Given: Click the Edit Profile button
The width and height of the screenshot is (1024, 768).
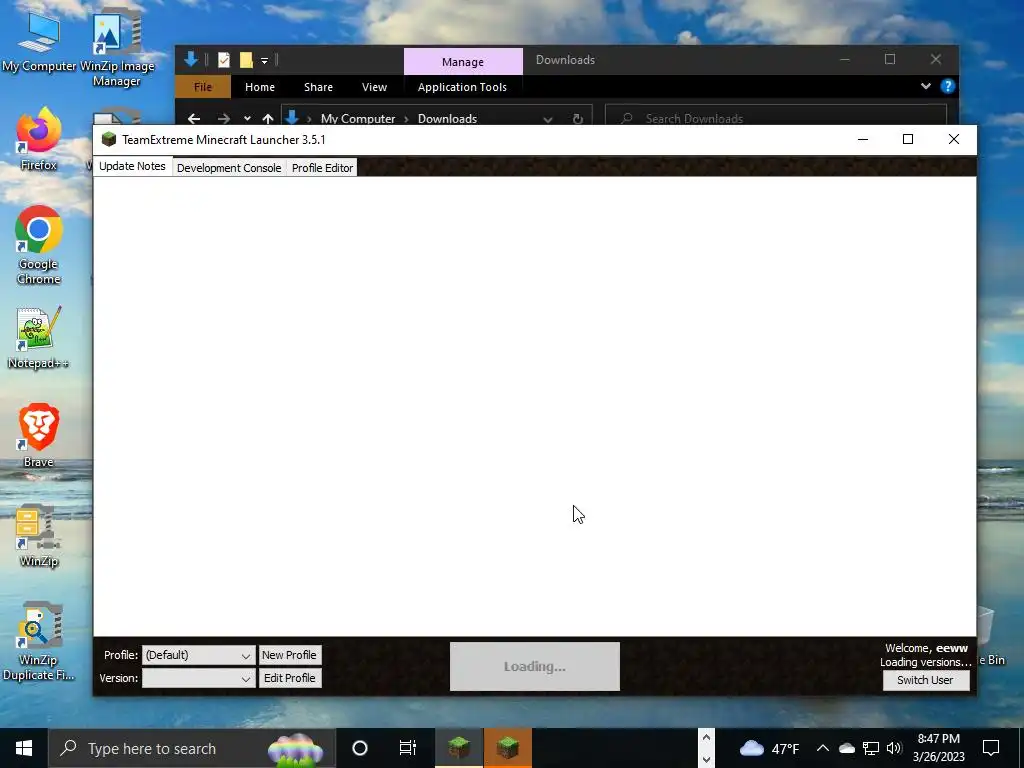Looking at the screenshot, I should tap(289, 678).
